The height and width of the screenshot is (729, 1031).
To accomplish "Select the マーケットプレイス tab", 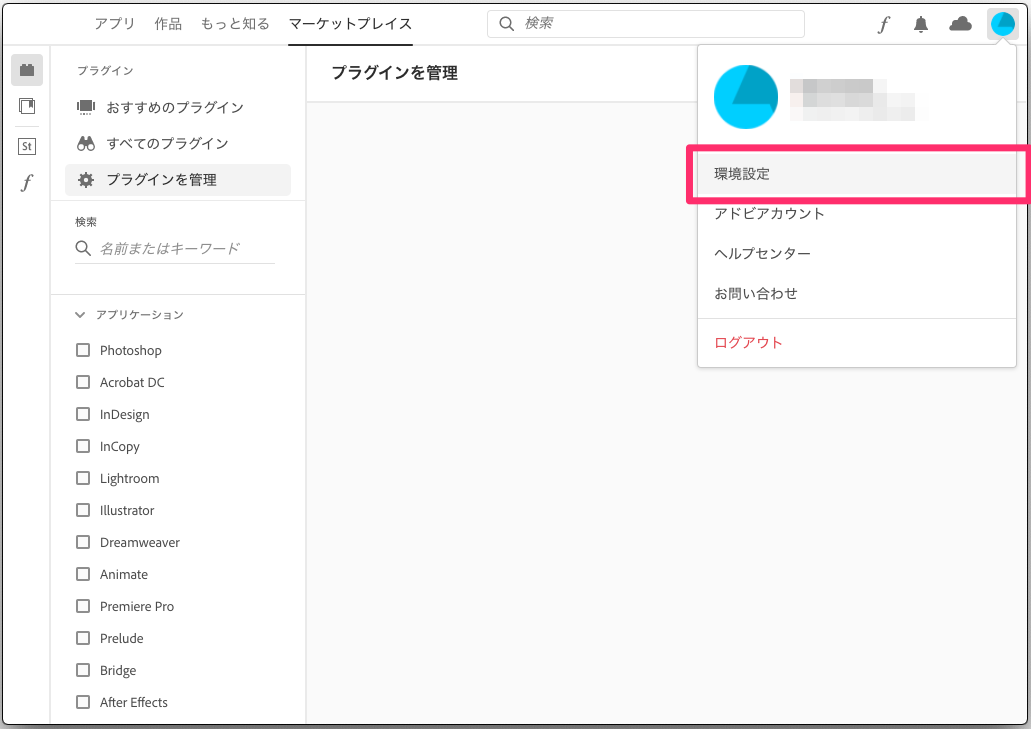I will [x=349, y=23].
